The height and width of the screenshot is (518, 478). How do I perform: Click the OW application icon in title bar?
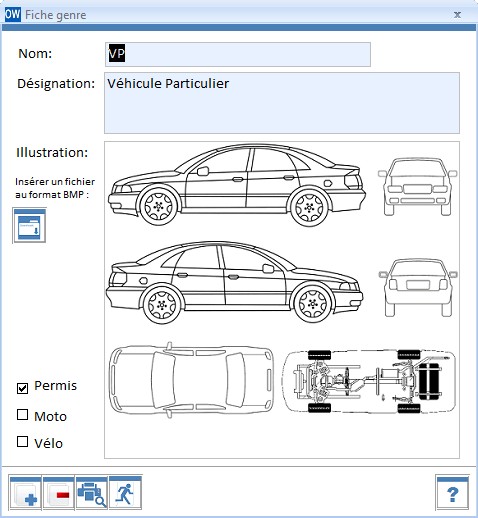tap(13, 15)
